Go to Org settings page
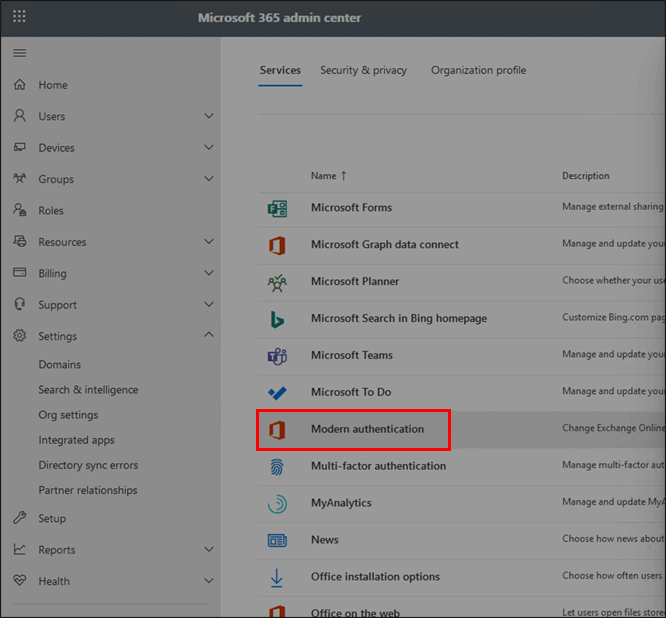The width and height of the screenshot is (666, 618). click(68, 415)
